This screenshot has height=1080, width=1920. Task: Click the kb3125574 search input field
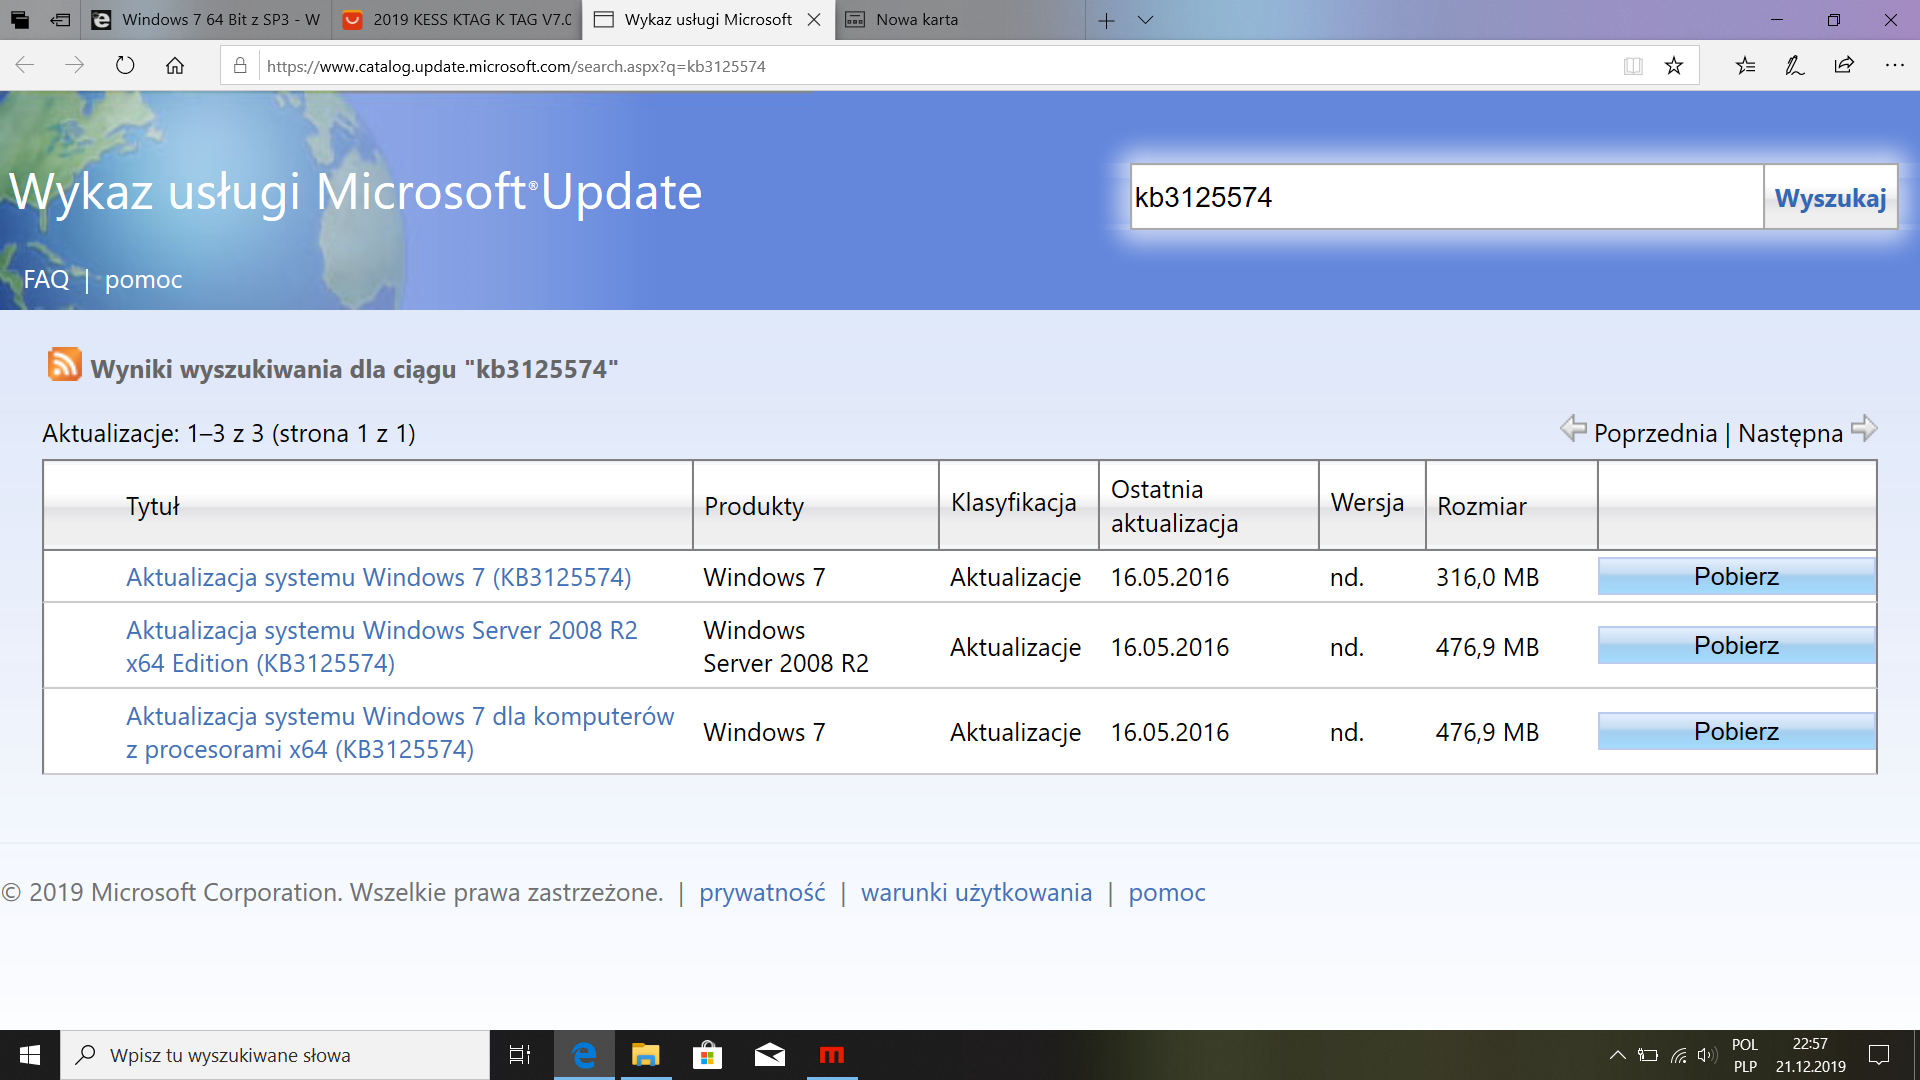point(1445,197)
